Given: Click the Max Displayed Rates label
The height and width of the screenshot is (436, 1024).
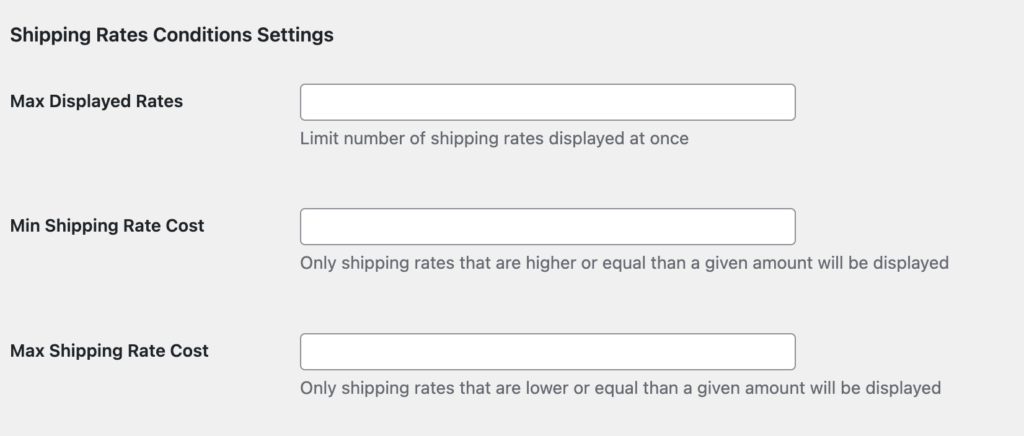Looking at the screenshot, I should click(96, 101).
